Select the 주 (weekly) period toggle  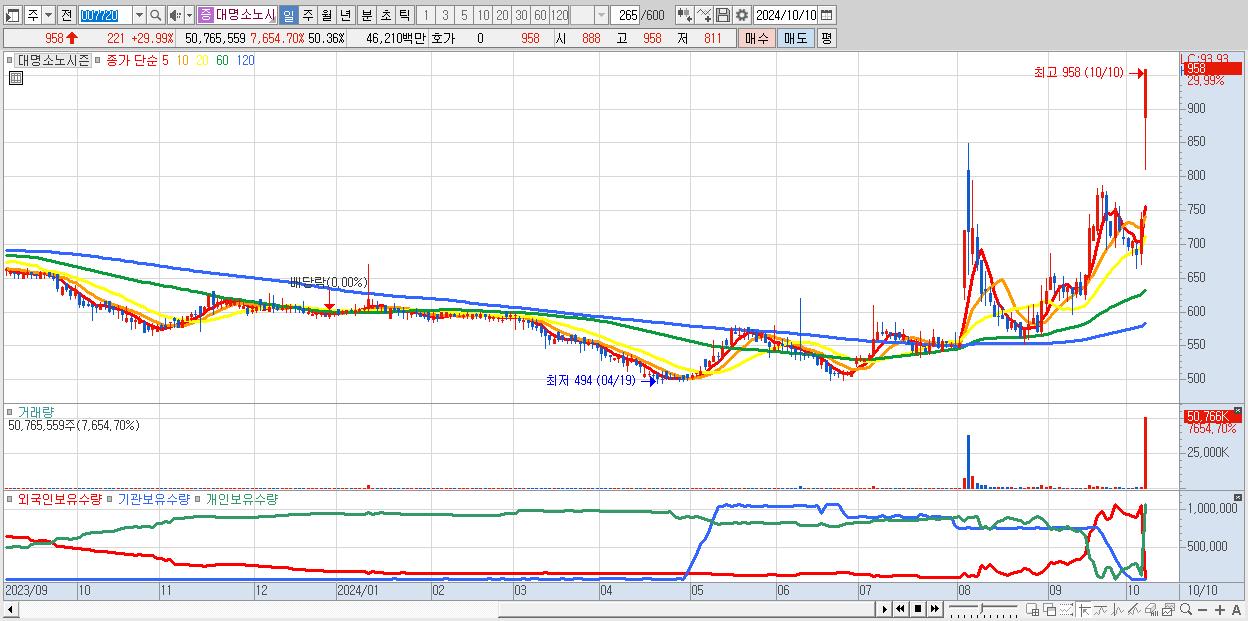[x=307, y=15]
